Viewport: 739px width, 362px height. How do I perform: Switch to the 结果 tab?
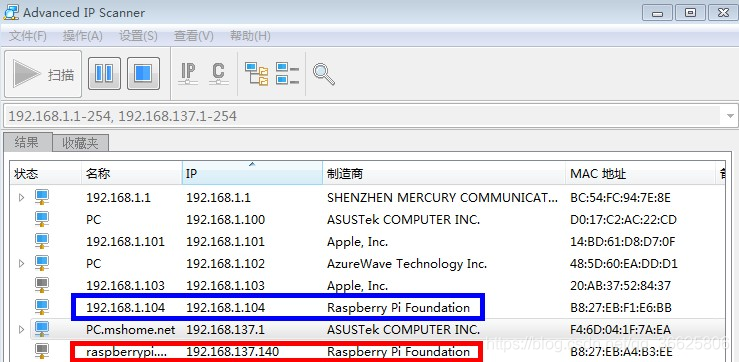[x=27, y=142]
